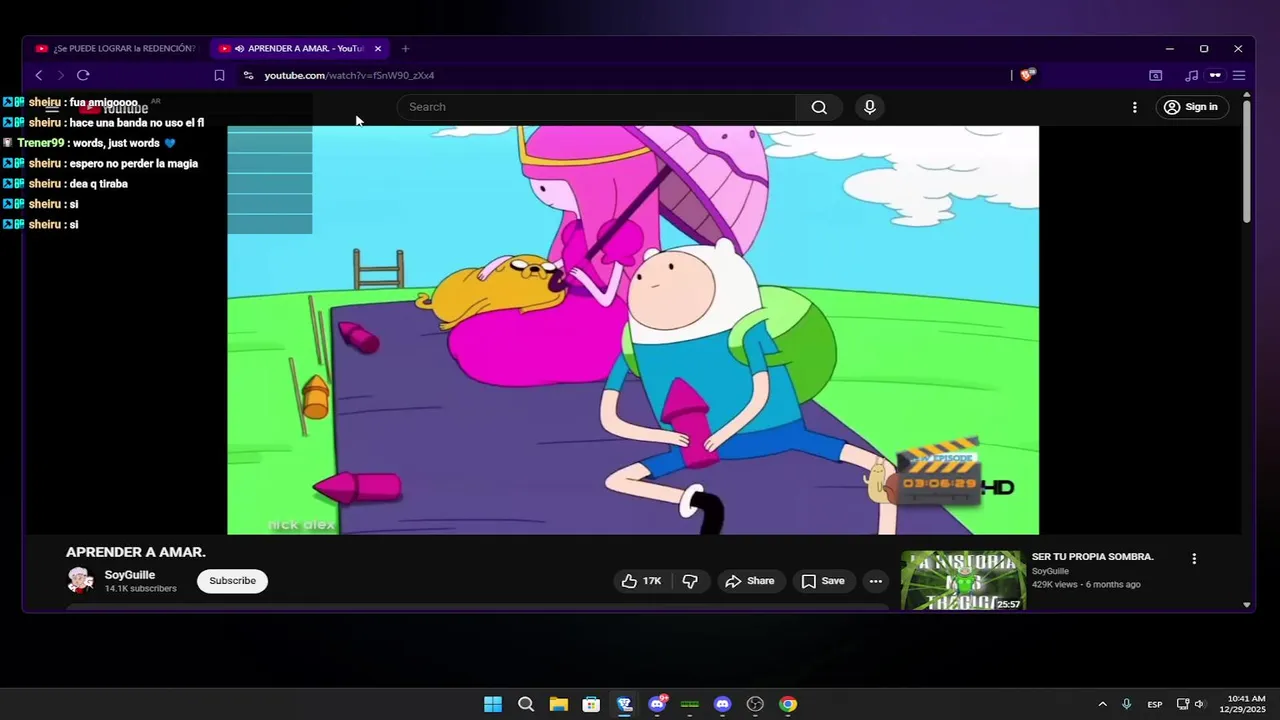
Task: Open 'SER TU PROPIA SOMBRA' video thumbnail
Action: point(963,581)
